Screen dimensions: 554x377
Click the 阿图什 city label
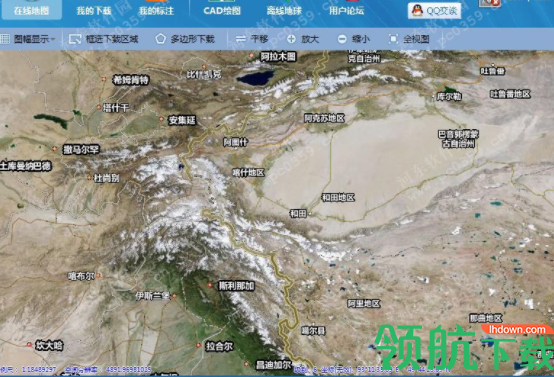(236, 142)
